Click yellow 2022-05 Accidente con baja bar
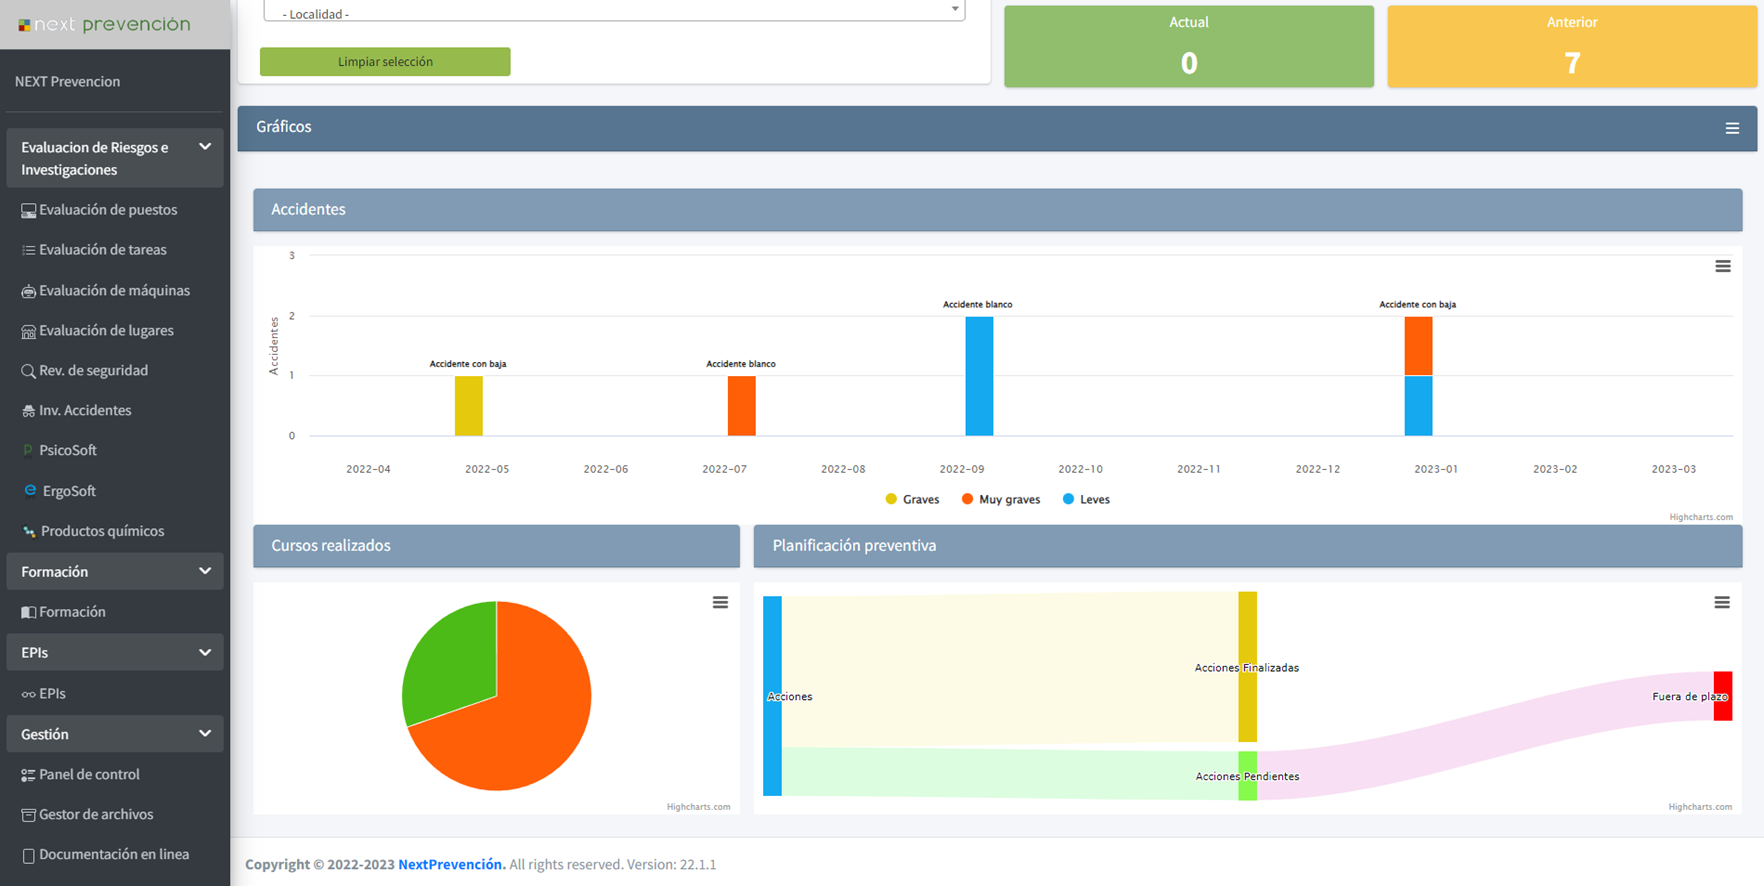This screenshot has width=1764, height=886. point(469,406)
